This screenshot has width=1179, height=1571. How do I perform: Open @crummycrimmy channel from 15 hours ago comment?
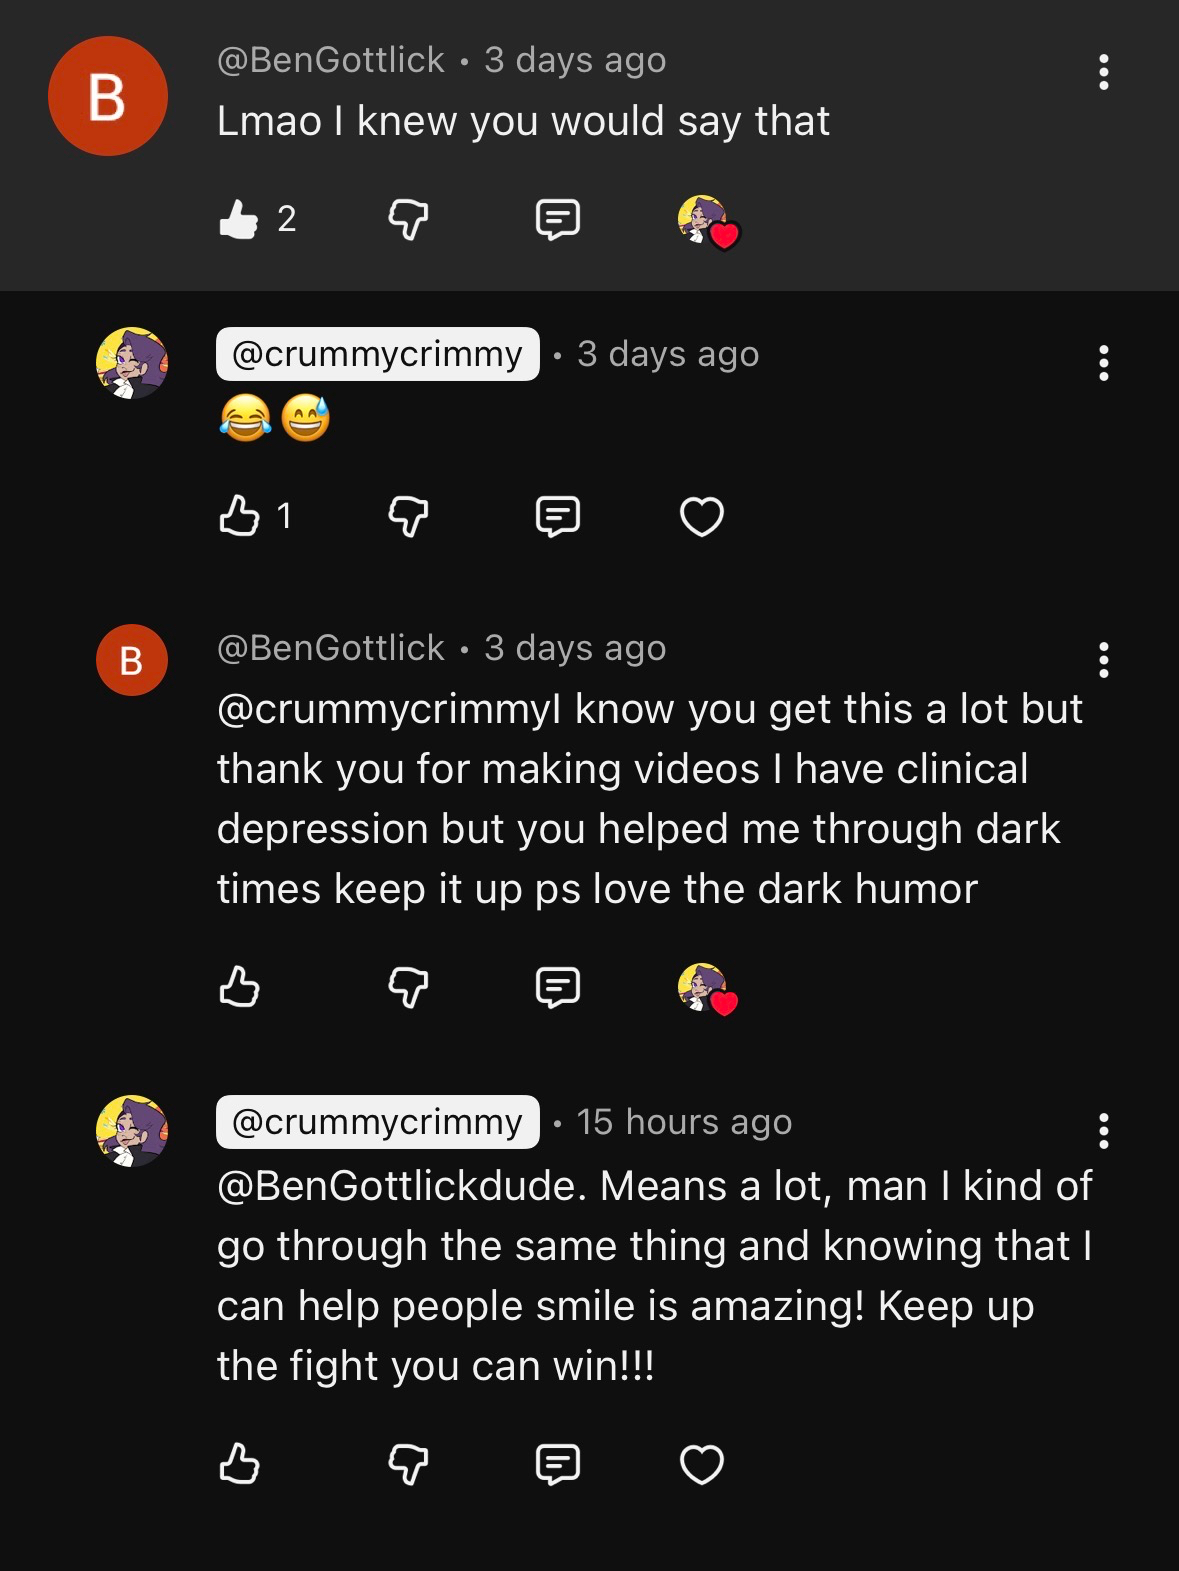click(377, 1122)
